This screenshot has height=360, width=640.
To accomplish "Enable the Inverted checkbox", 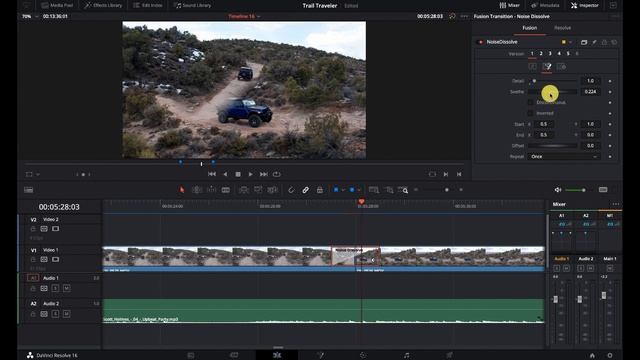I will [530, 113].
